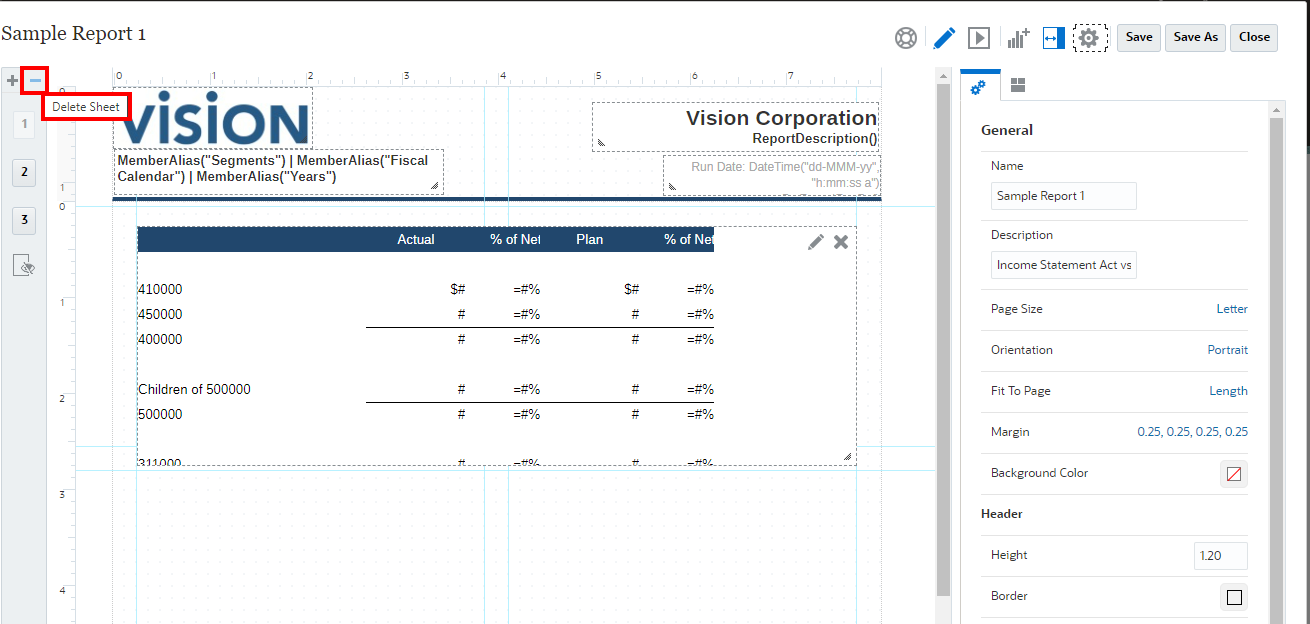The image size is (1310, 624).
Task: Switch to the layout blocks tab
Action: (x=1018, y=86)
